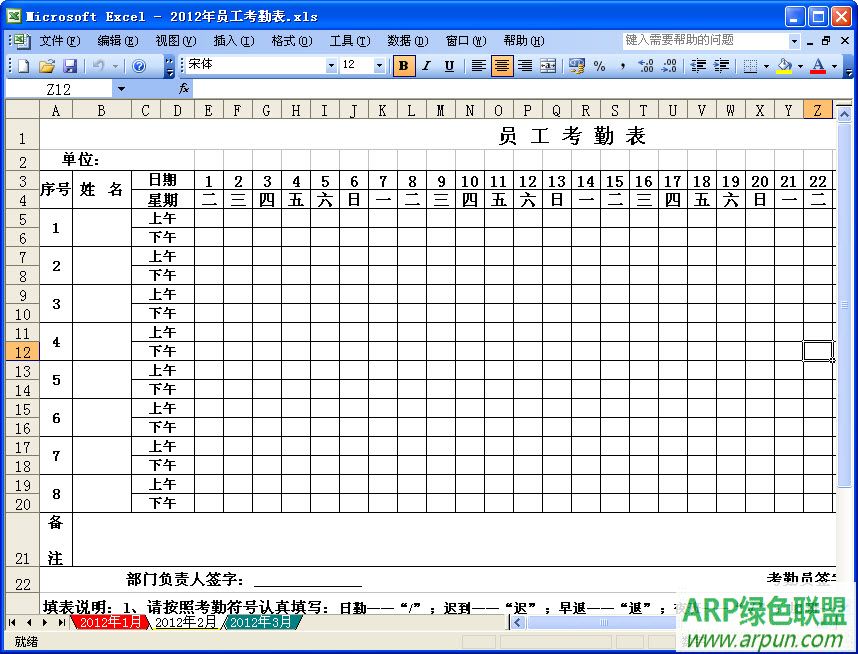Image resolution: width=858 pixels, height=654 pixels.
Task: Create a new workbook
Action: (23, 64)
